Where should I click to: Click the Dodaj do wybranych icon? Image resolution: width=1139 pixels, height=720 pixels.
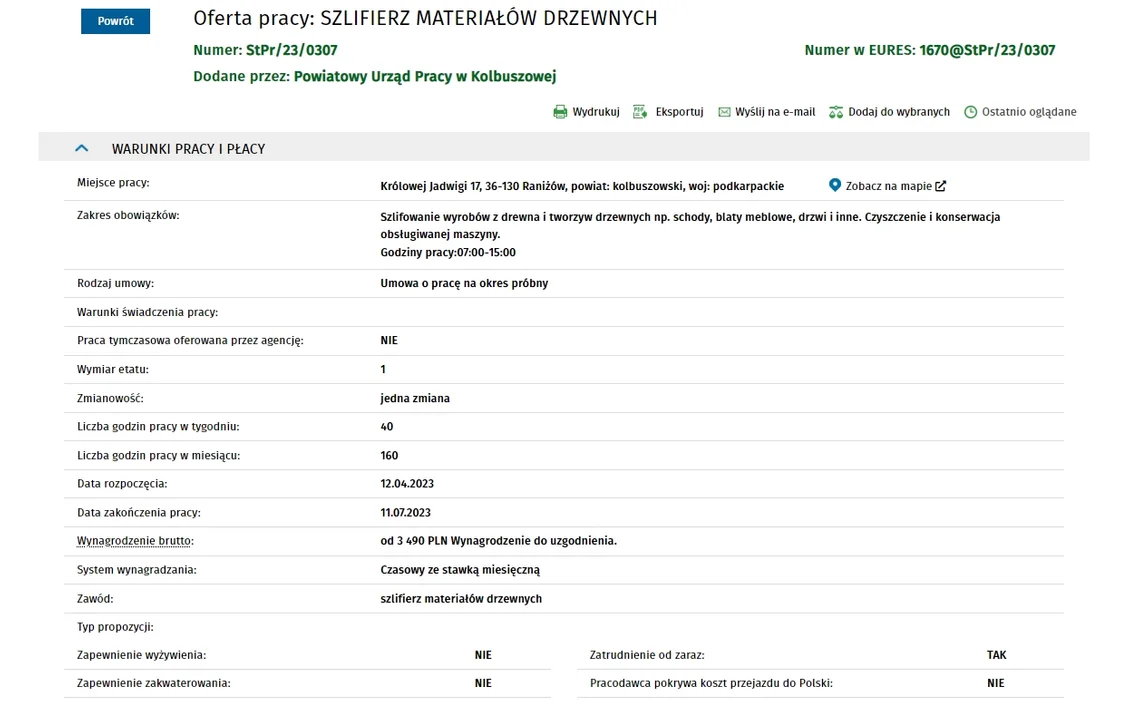click(836, 112)
